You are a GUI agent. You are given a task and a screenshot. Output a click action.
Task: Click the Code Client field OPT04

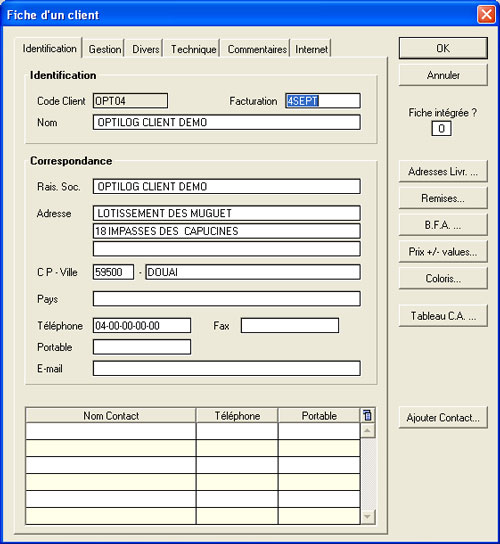(130, 101)
